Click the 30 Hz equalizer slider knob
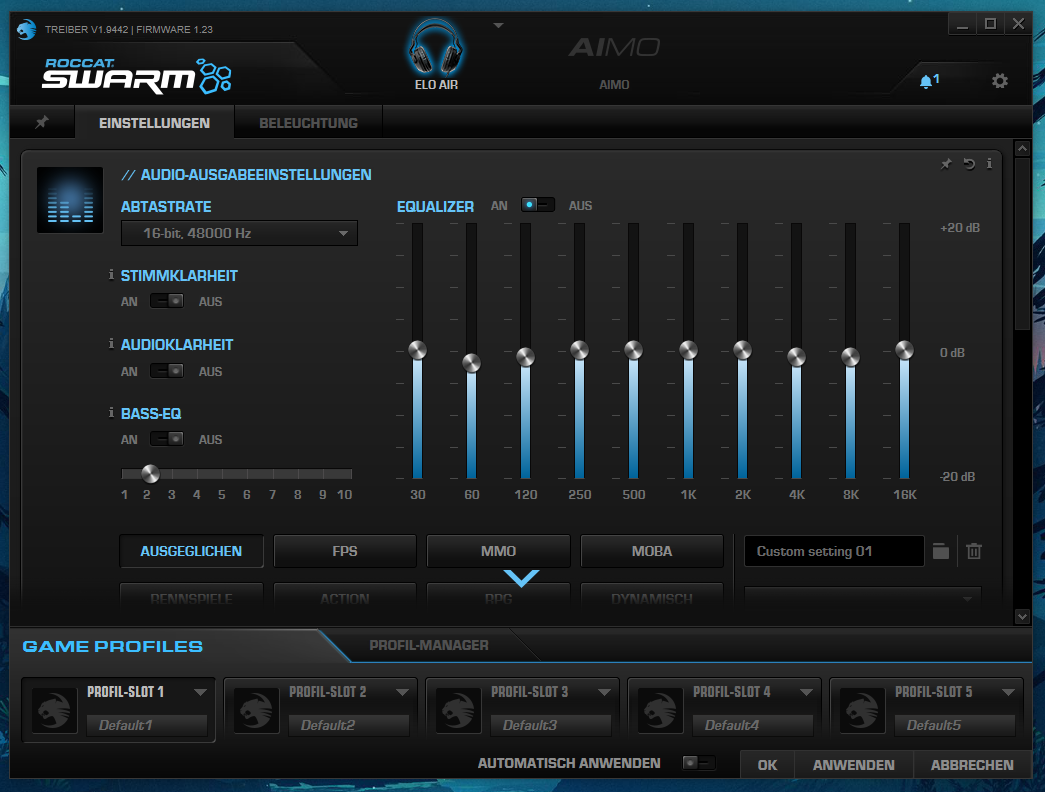This screenshot has width=1045, height=792. click(x=417, y=350)
